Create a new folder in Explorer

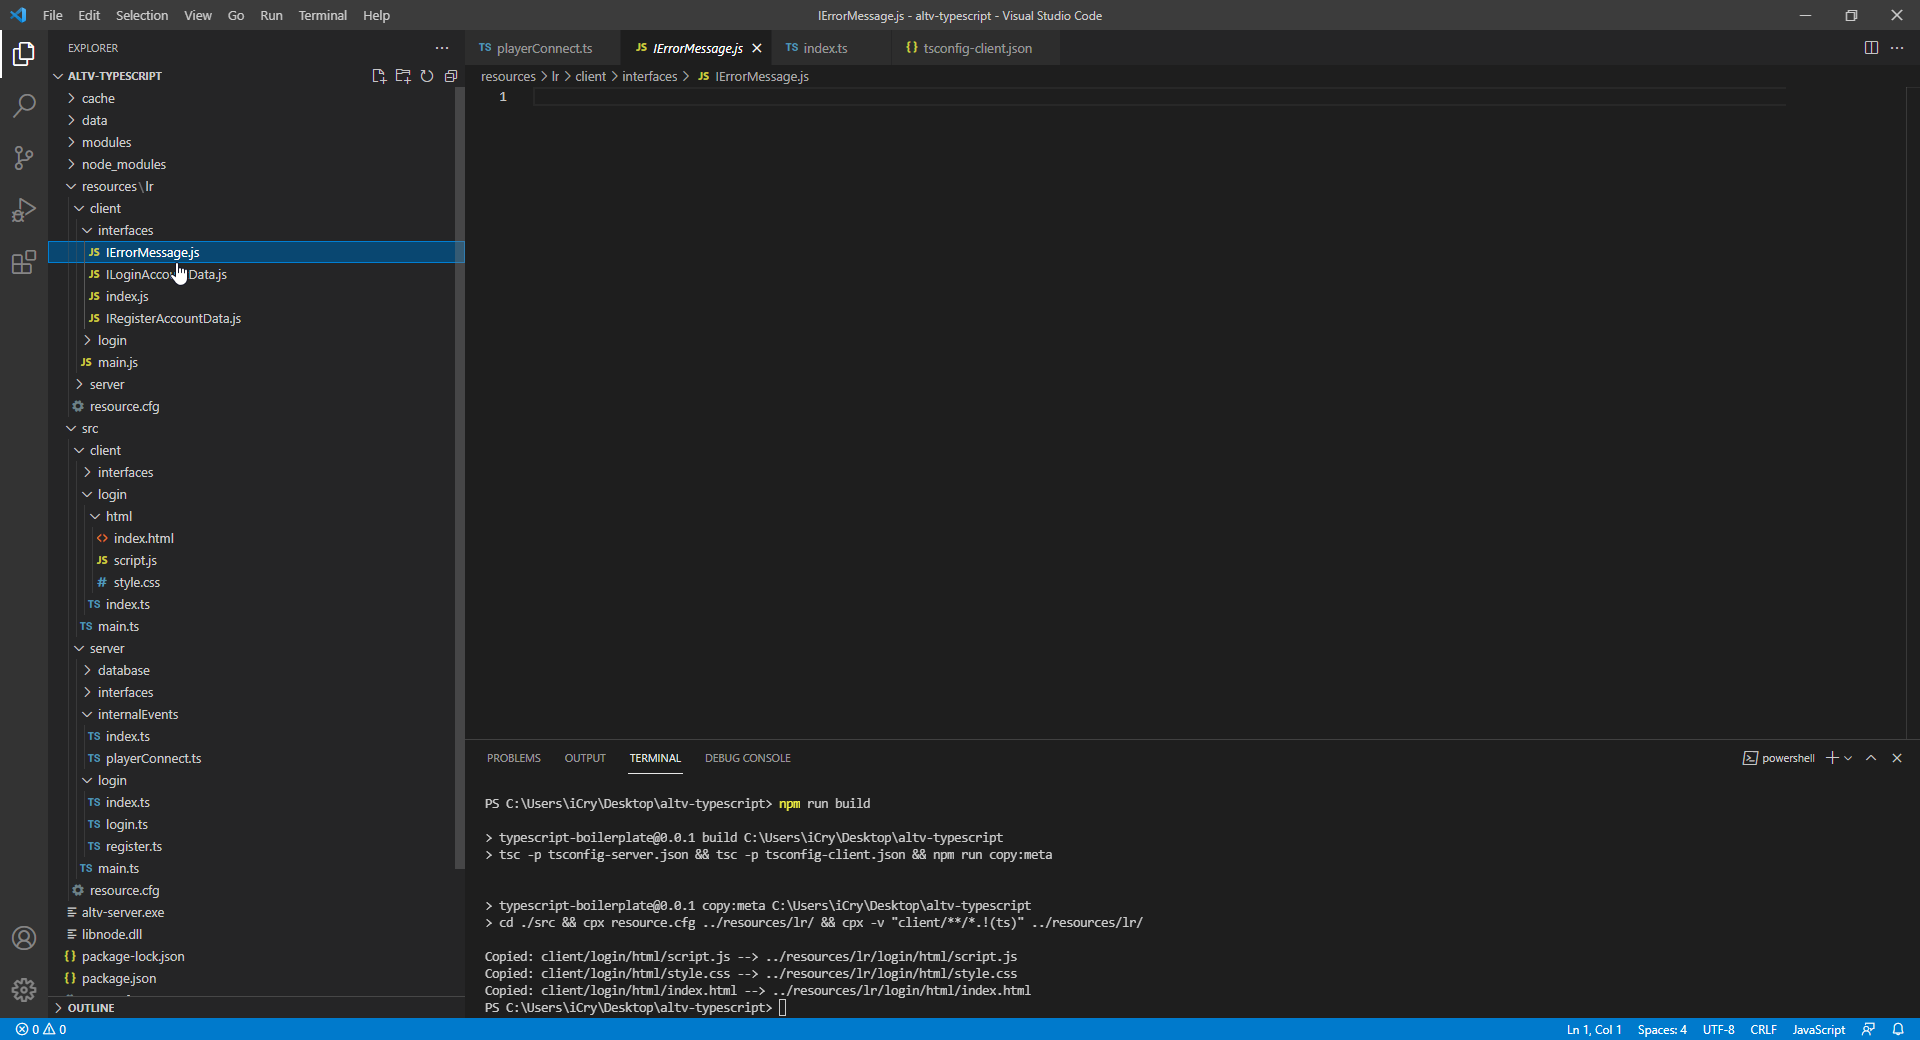pyautogui.click(x=403, y=76)
